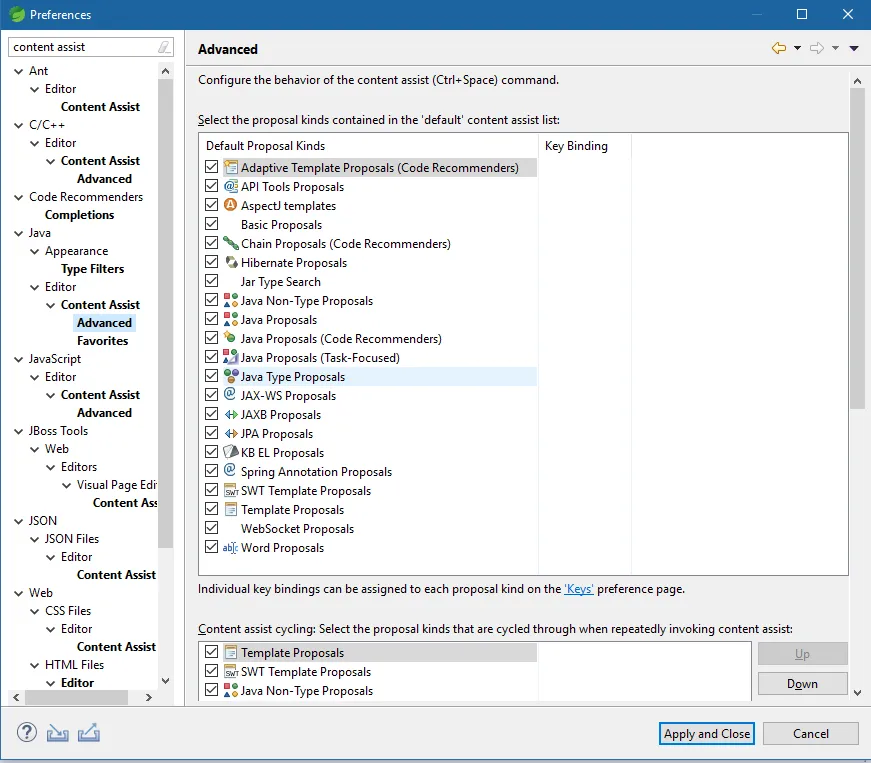
Task: Toggle SWT Template Proposals checkbox in cycling list
Action: [x=211, y=670]
